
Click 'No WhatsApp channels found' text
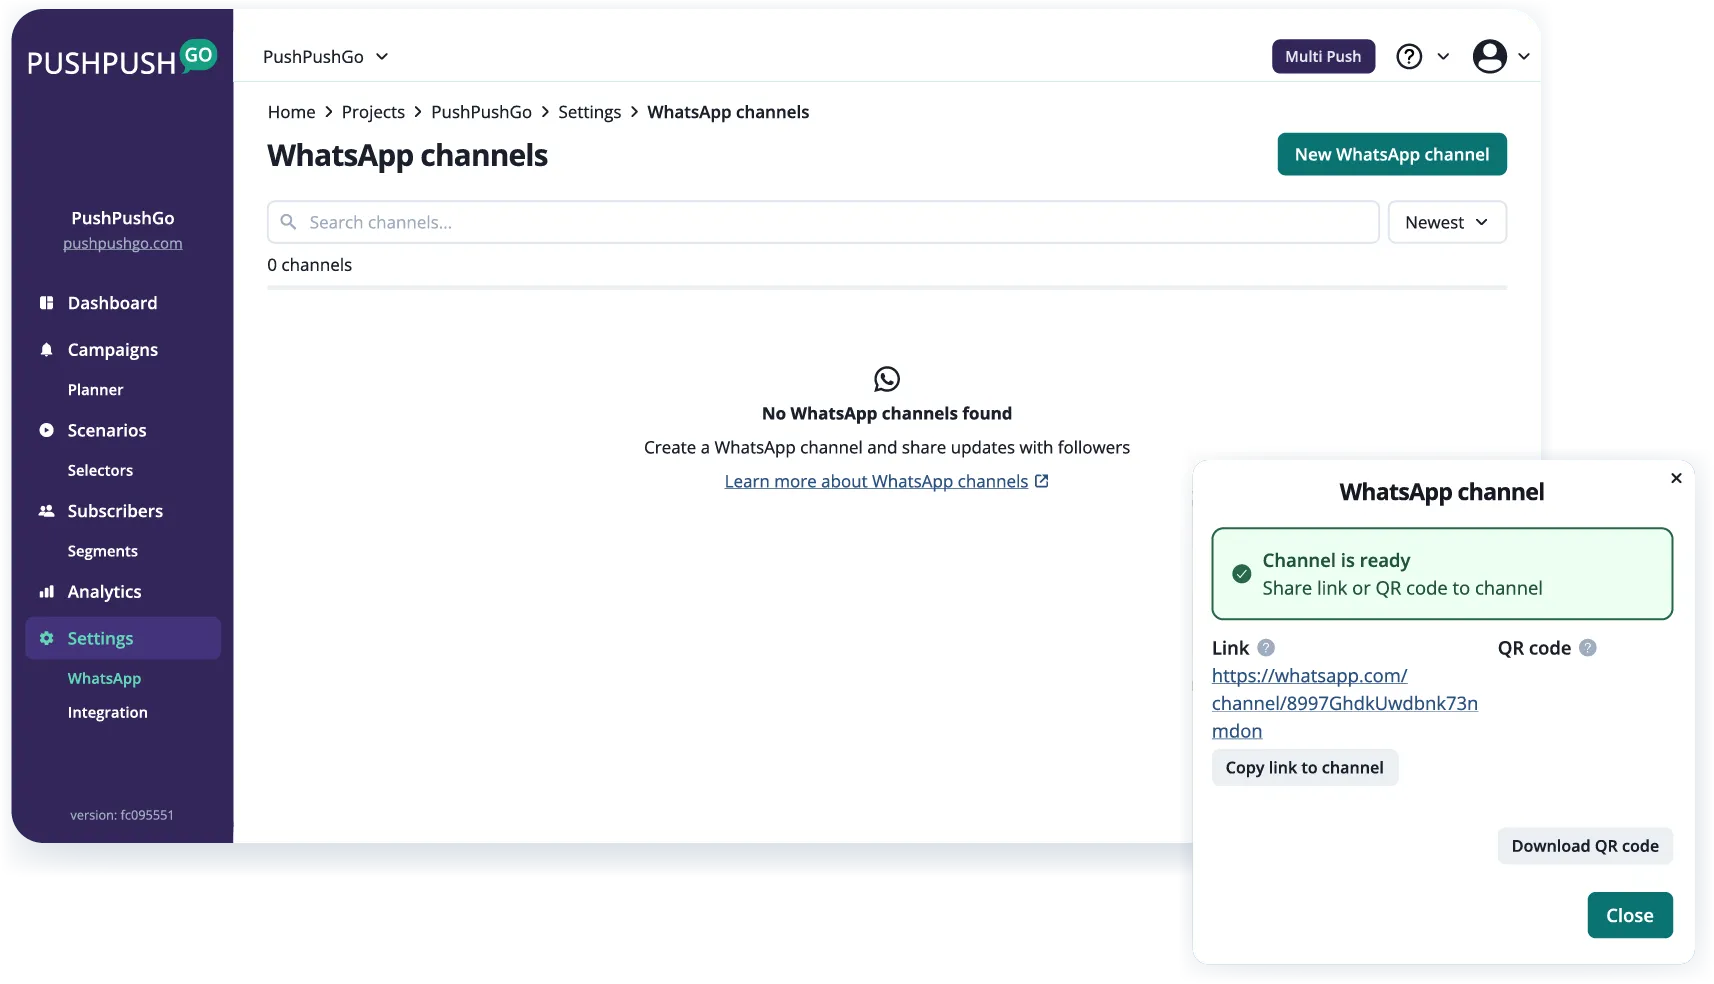pyautogui.click(x=887, y=413)
